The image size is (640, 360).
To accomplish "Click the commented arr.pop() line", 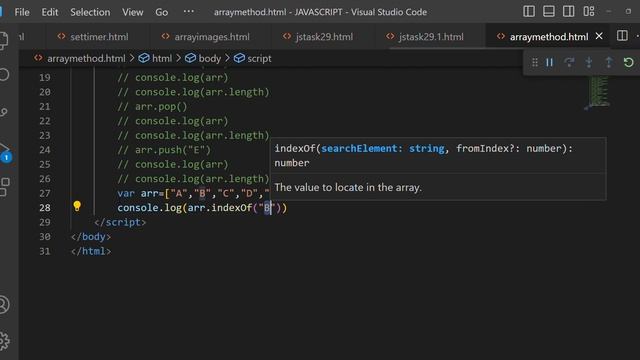I will pyautogui.click(x=152, y=107).
